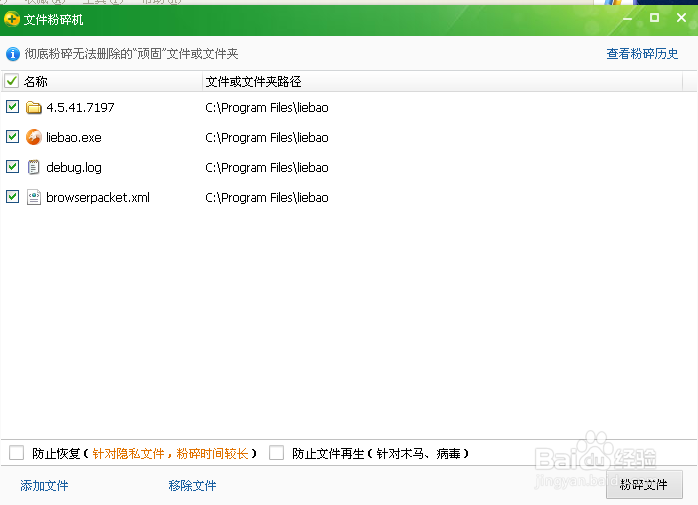Enable the 防止文件再生 option checkbox
The image size is (698, 505).
(x=276, y=453)
